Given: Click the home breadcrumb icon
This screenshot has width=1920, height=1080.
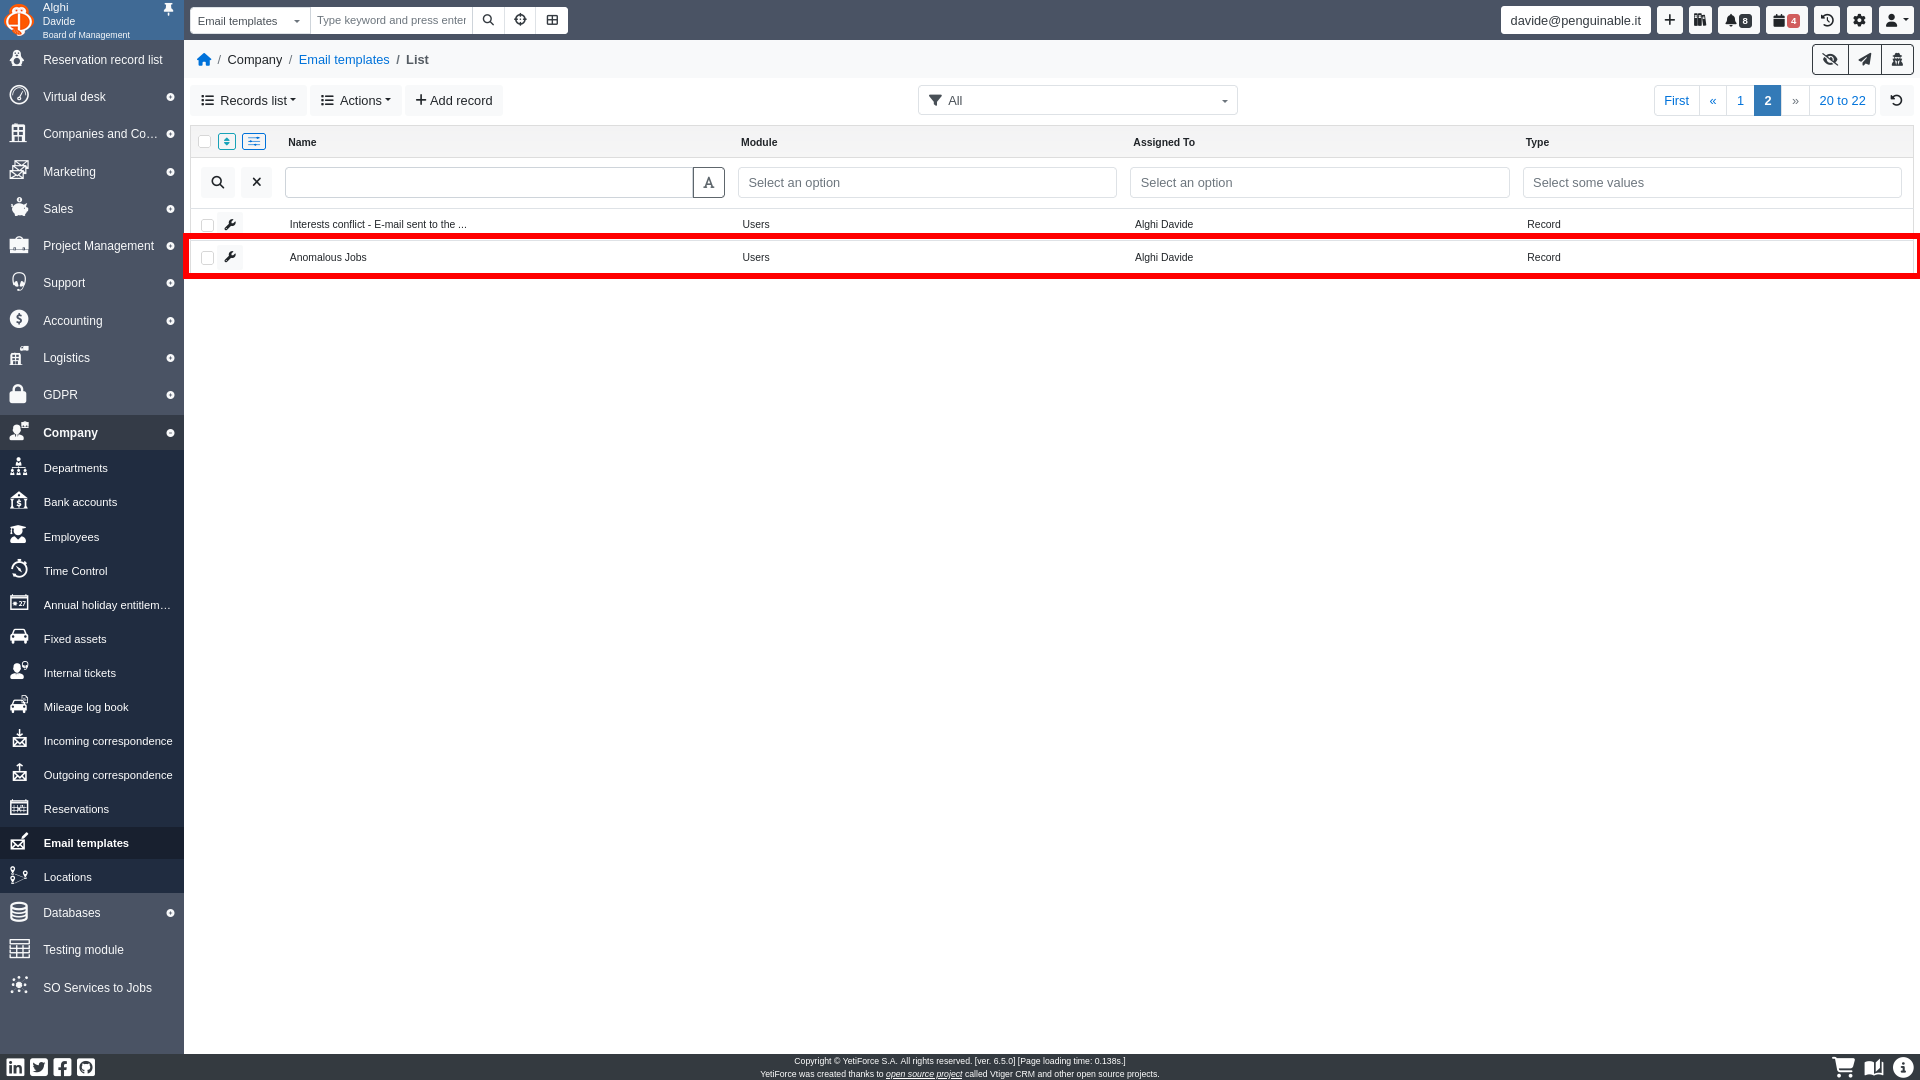Looking at the screenshot, I should point(204,60).
